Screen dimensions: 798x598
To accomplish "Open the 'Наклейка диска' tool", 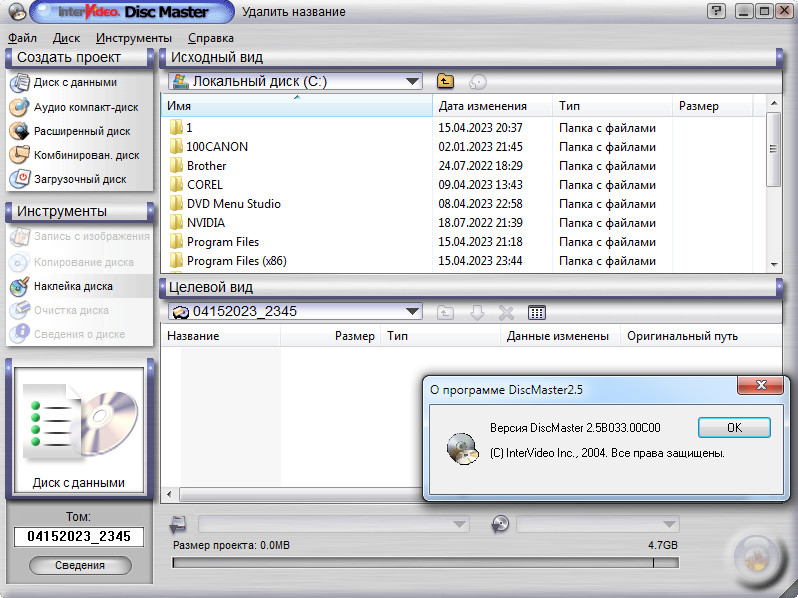I will click(73, 286).
